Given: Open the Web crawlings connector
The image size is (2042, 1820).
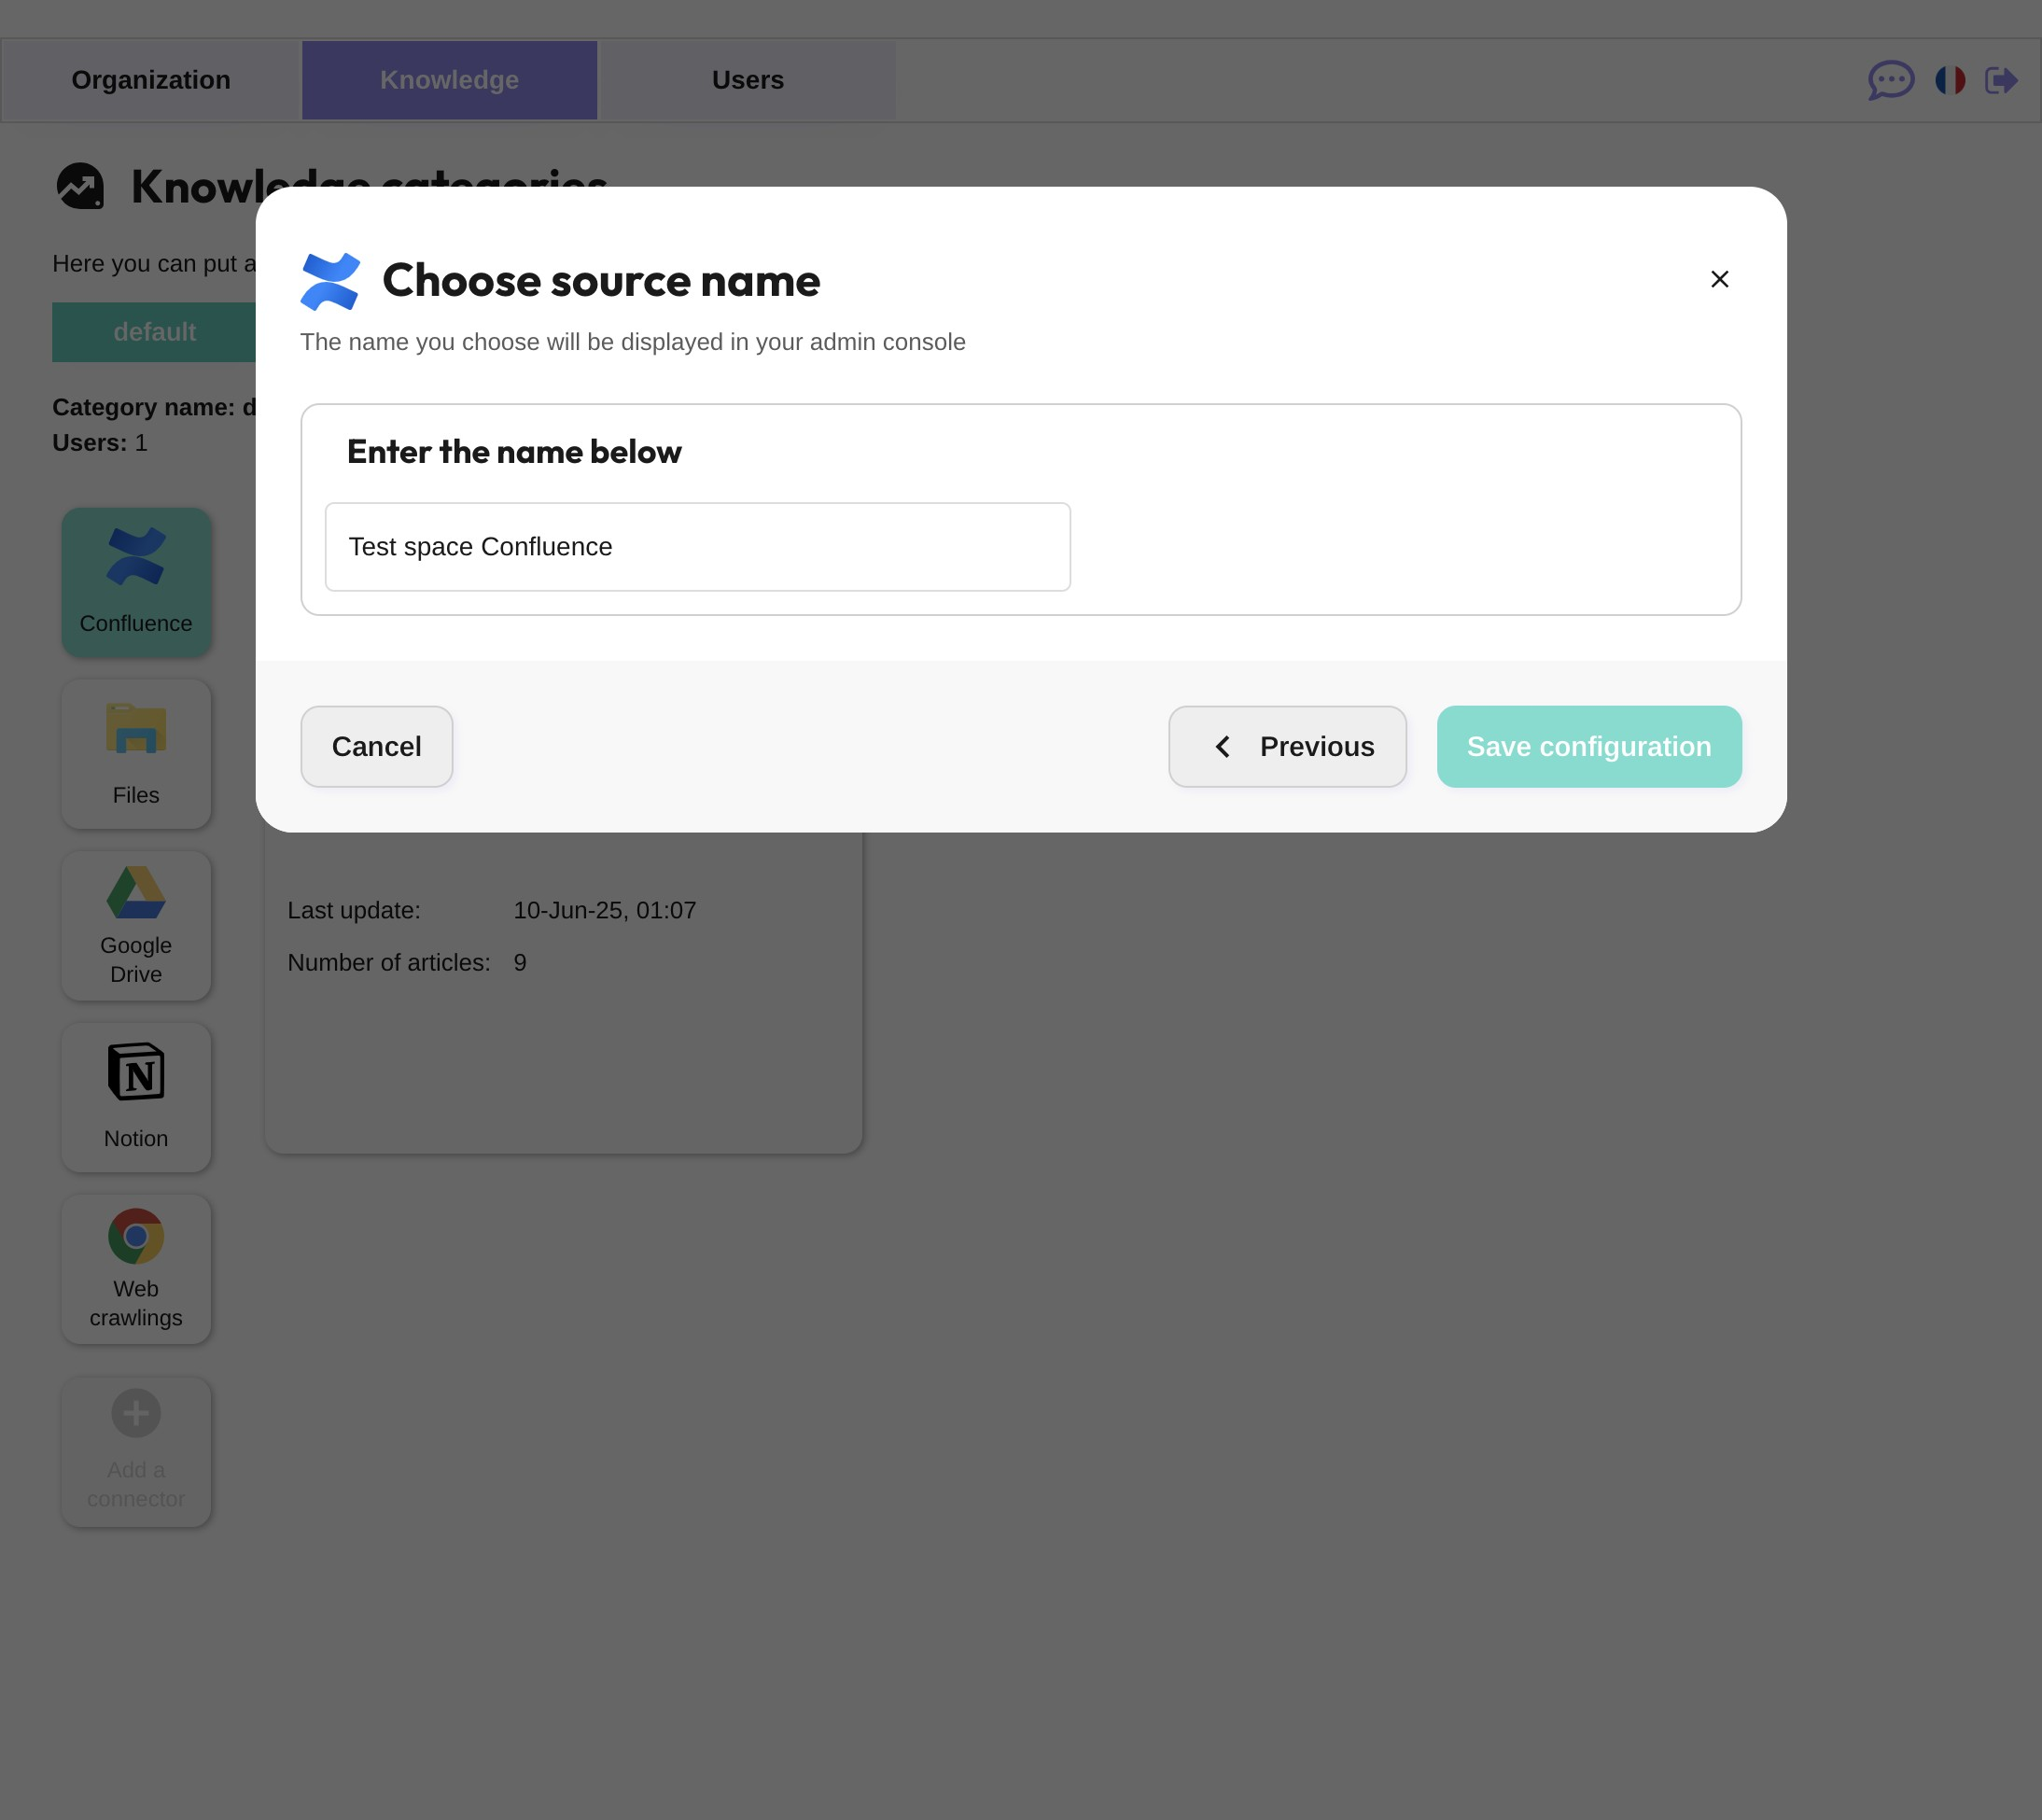Looking at the screenshot, I should click(136, 1269).
